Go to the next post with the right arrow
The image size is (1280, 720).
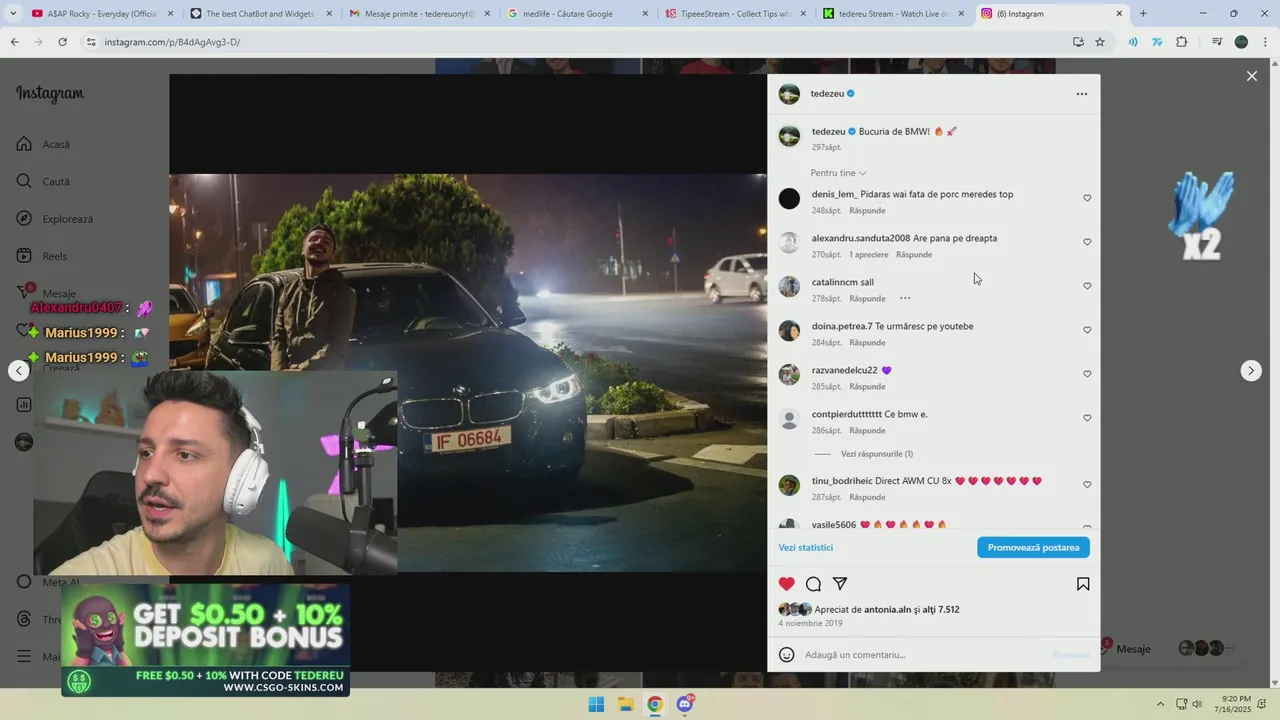point(1251,371)
